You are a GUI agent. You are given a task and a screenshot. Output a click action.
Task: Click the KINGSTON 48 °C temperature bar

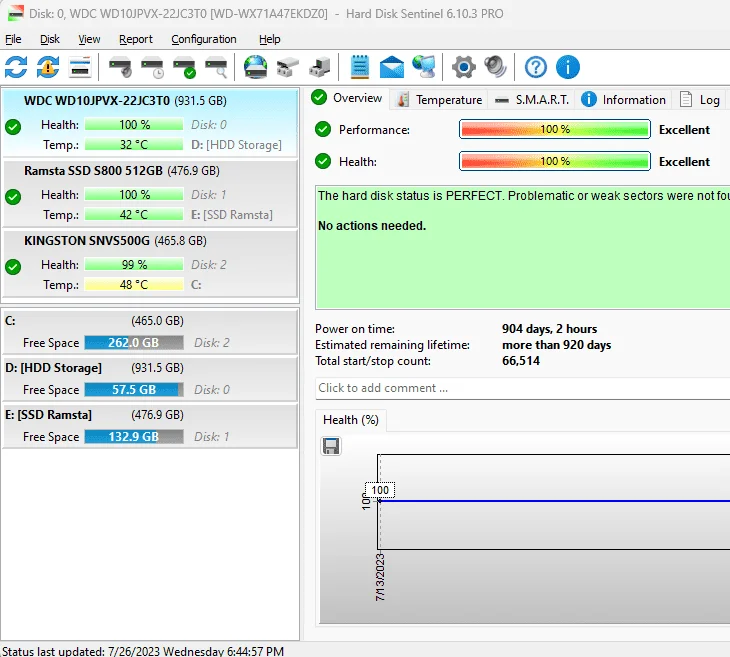(x=134, y=284)
